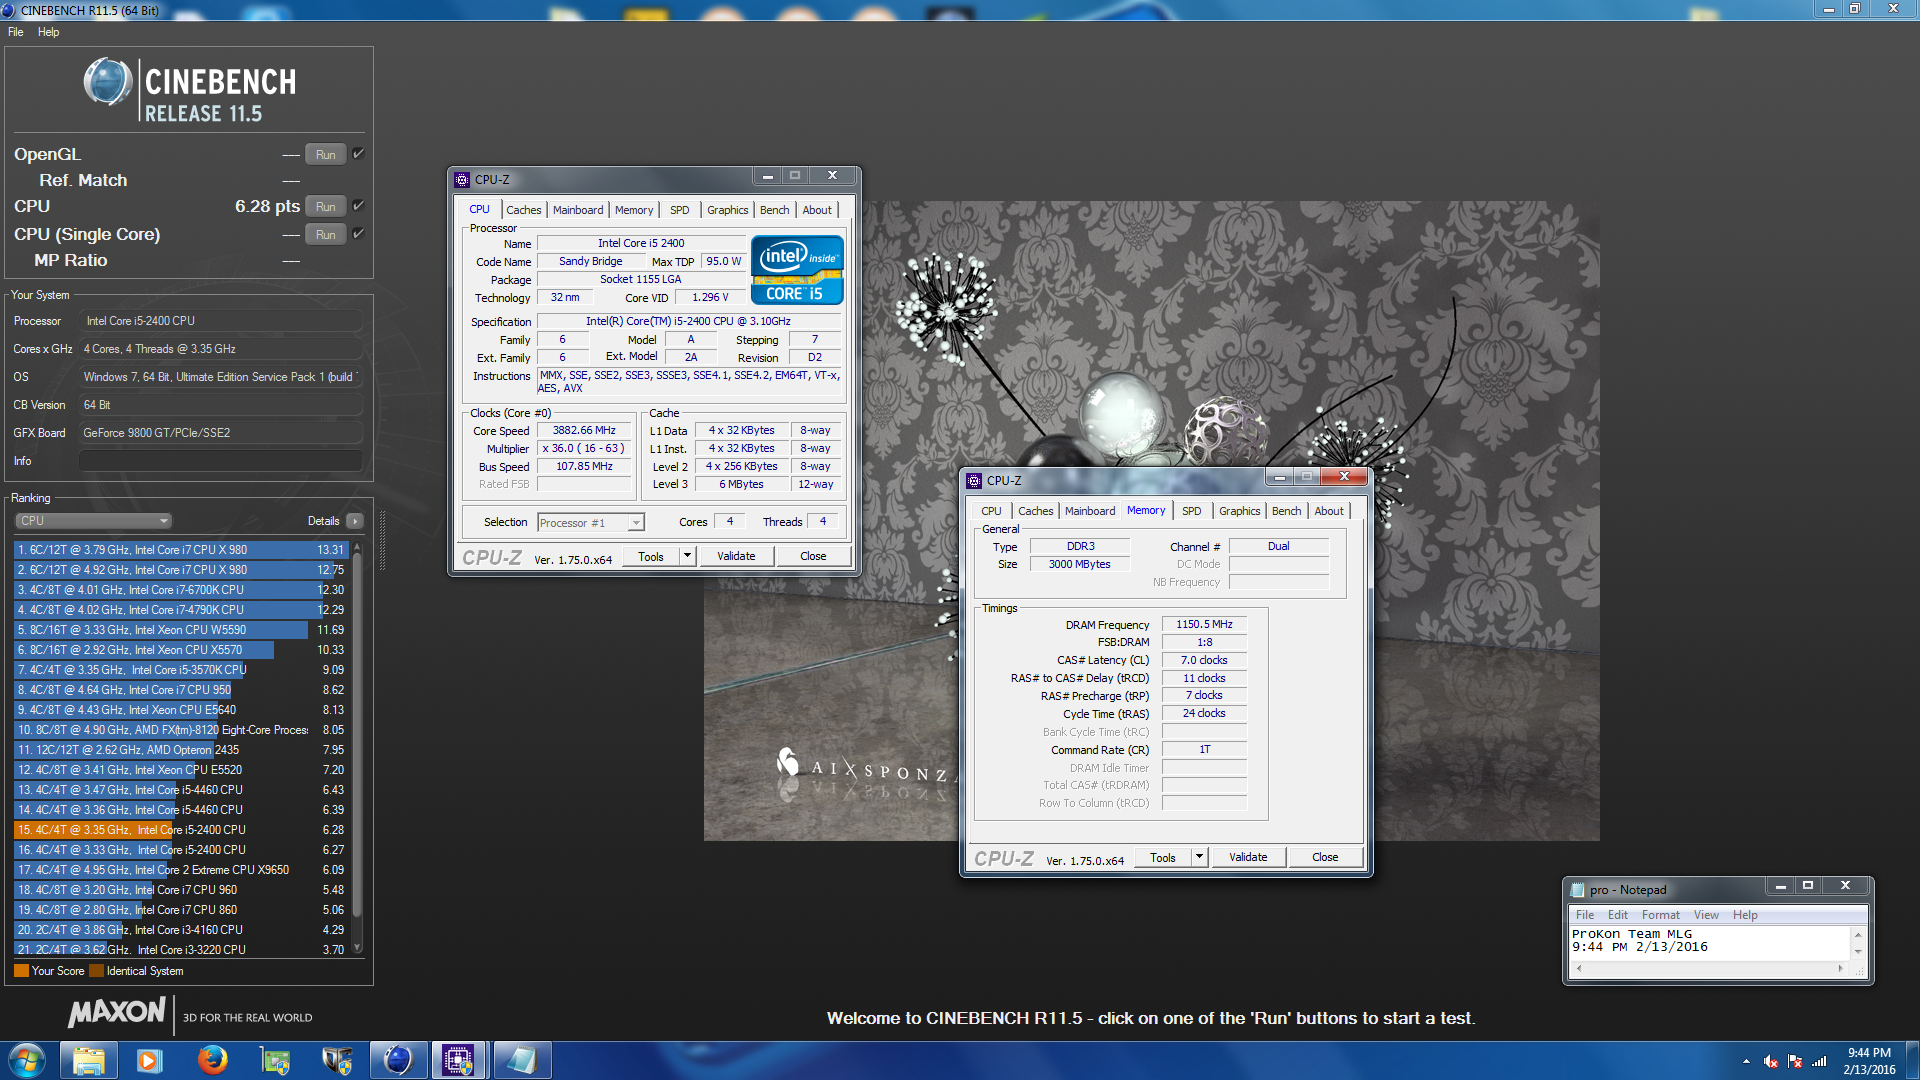This screenshot has width=1920, height=1080.
Task: Select ranking row AMD FX-8120 Eight-Core
Action: 181,730
